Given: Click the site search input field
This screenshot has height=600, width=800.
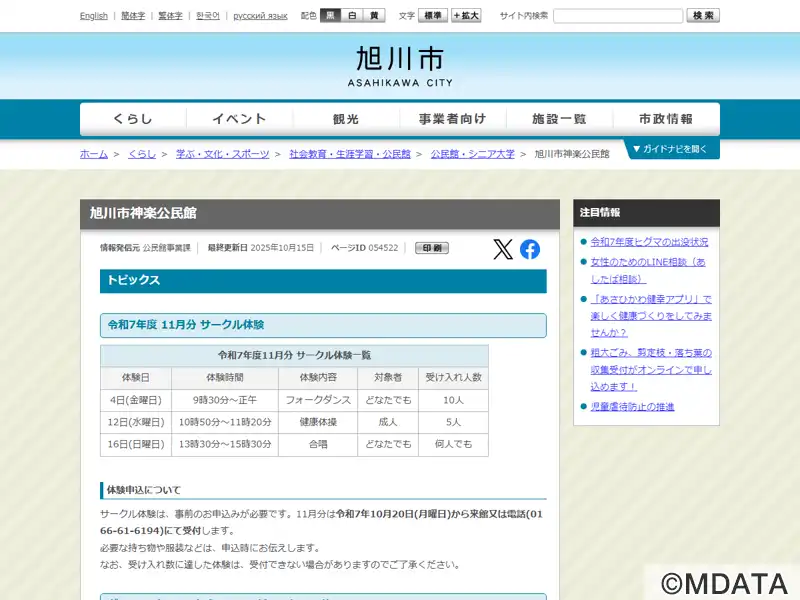Looking at the screenshot, I should coord(618,16).
